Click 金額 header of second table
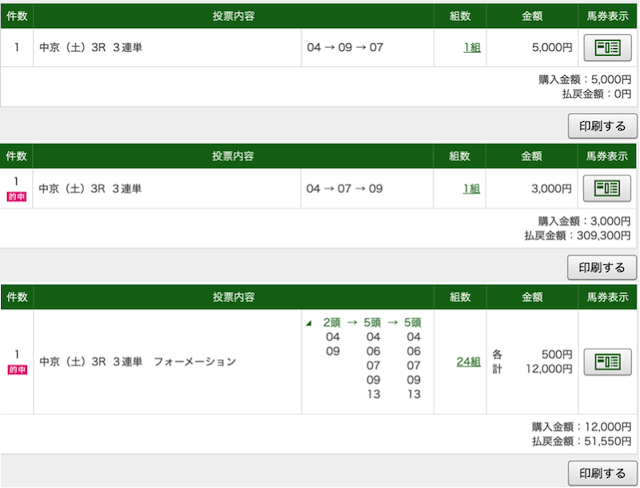This screenshot has height=488, width=640. 531,156
